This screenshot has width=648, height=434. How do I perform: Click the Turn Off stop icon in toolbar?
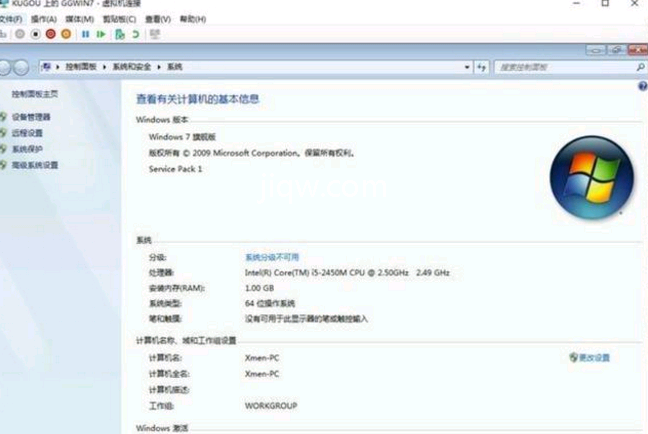(x=35, y=34)
